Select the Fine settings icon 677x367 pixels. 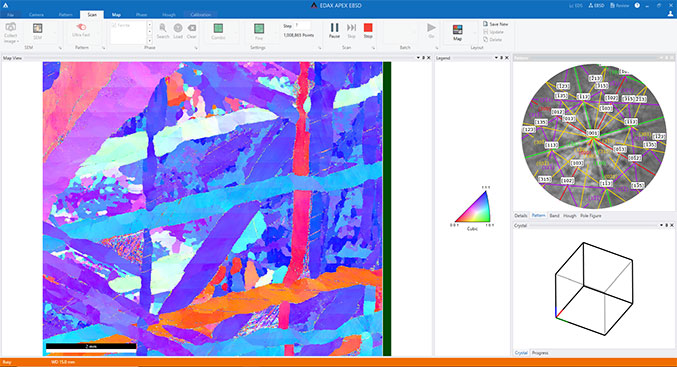pos(259,28)
